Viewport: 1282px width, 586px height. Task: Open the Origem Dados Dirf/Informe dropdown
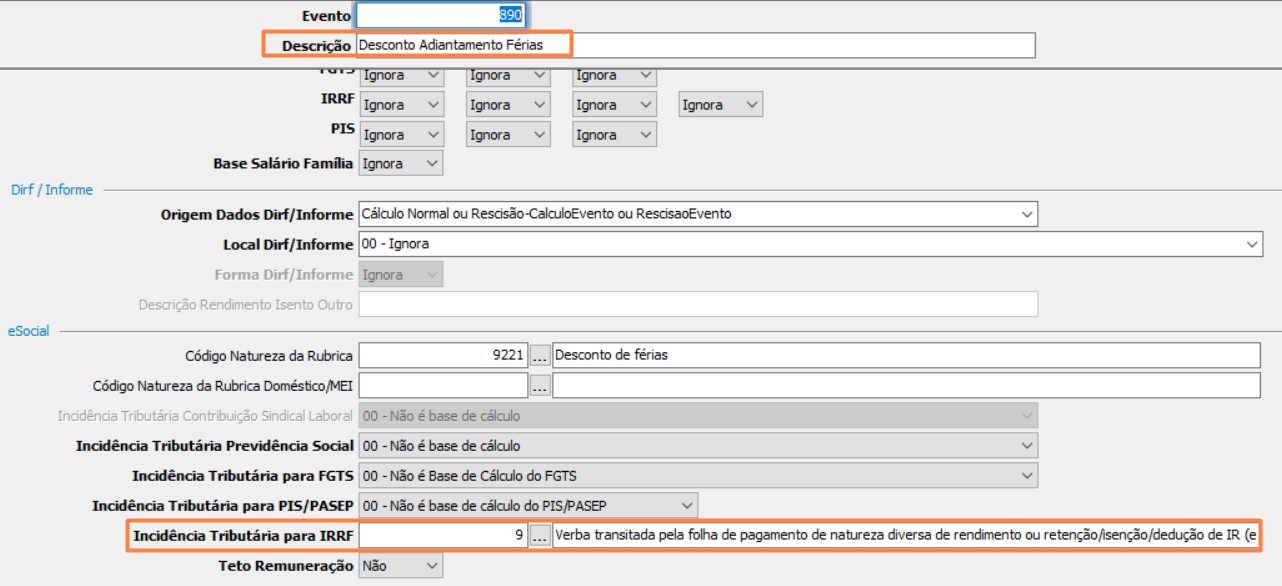pos(697,214)
